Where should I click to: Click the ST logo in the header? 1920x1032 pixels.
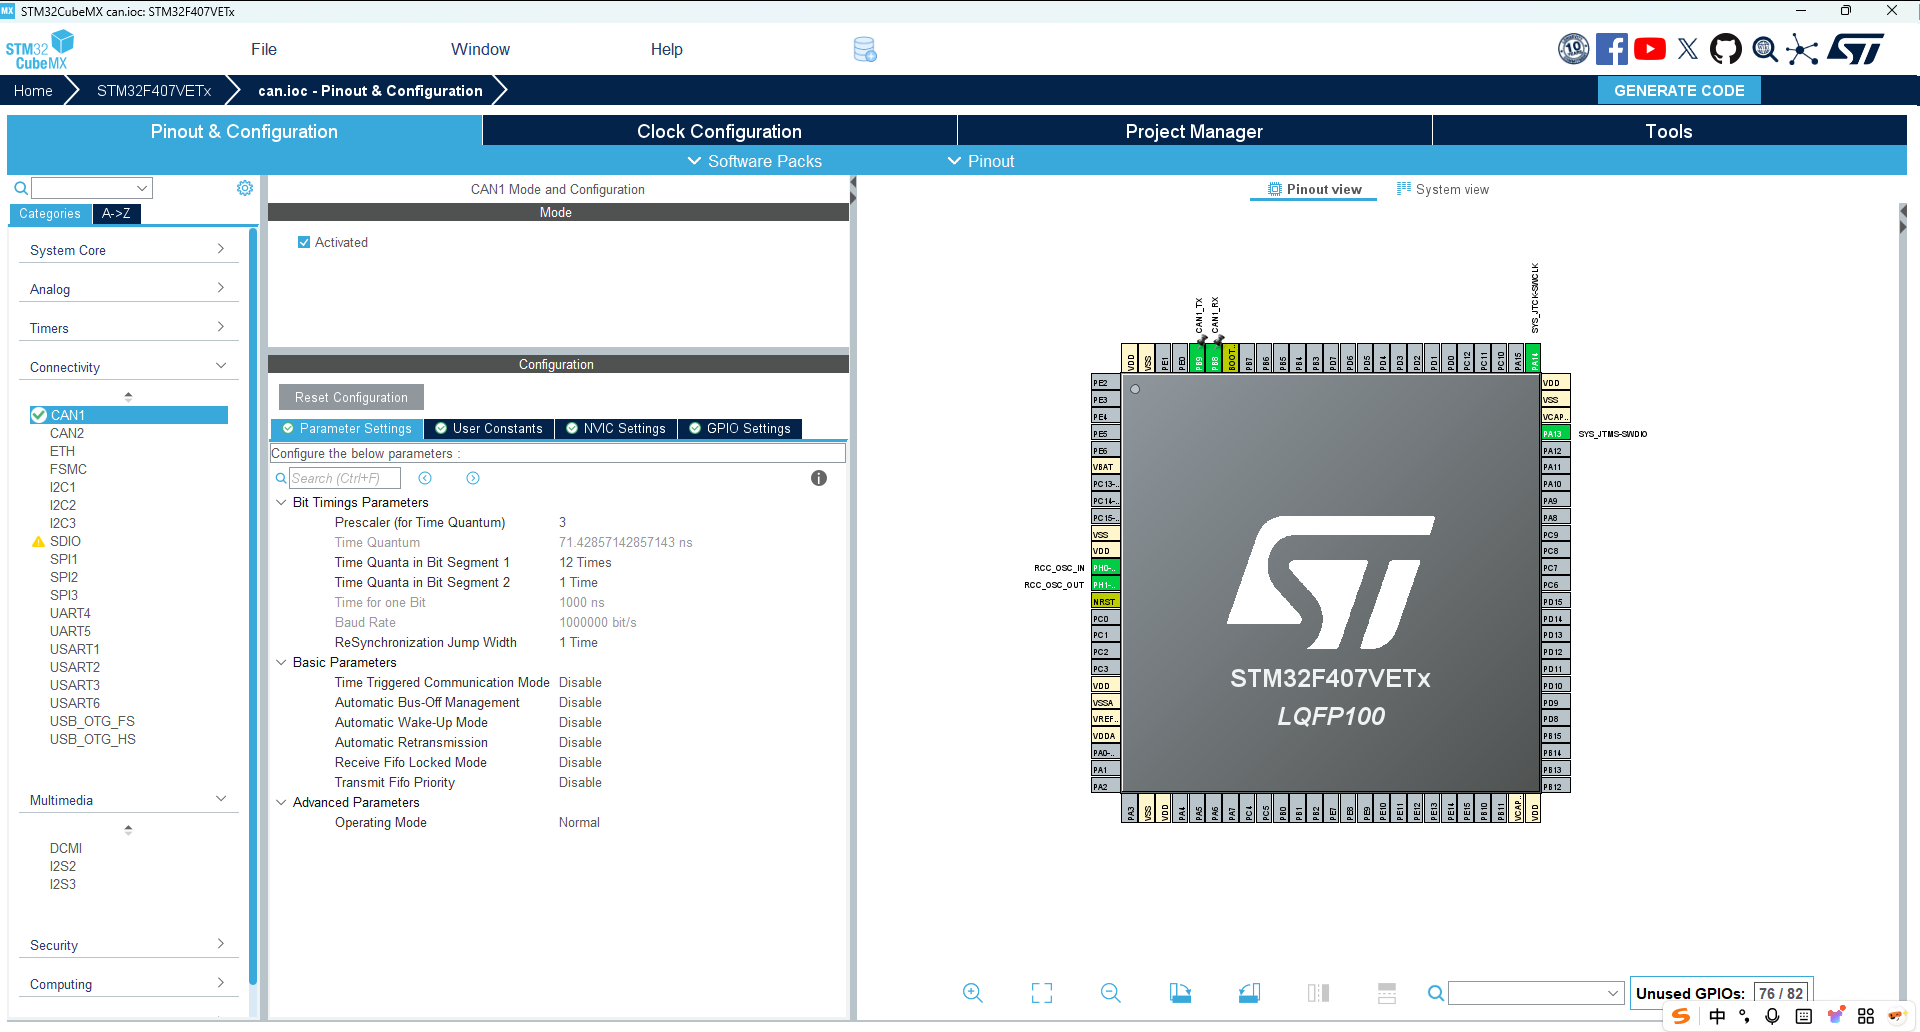point(1856,49)
